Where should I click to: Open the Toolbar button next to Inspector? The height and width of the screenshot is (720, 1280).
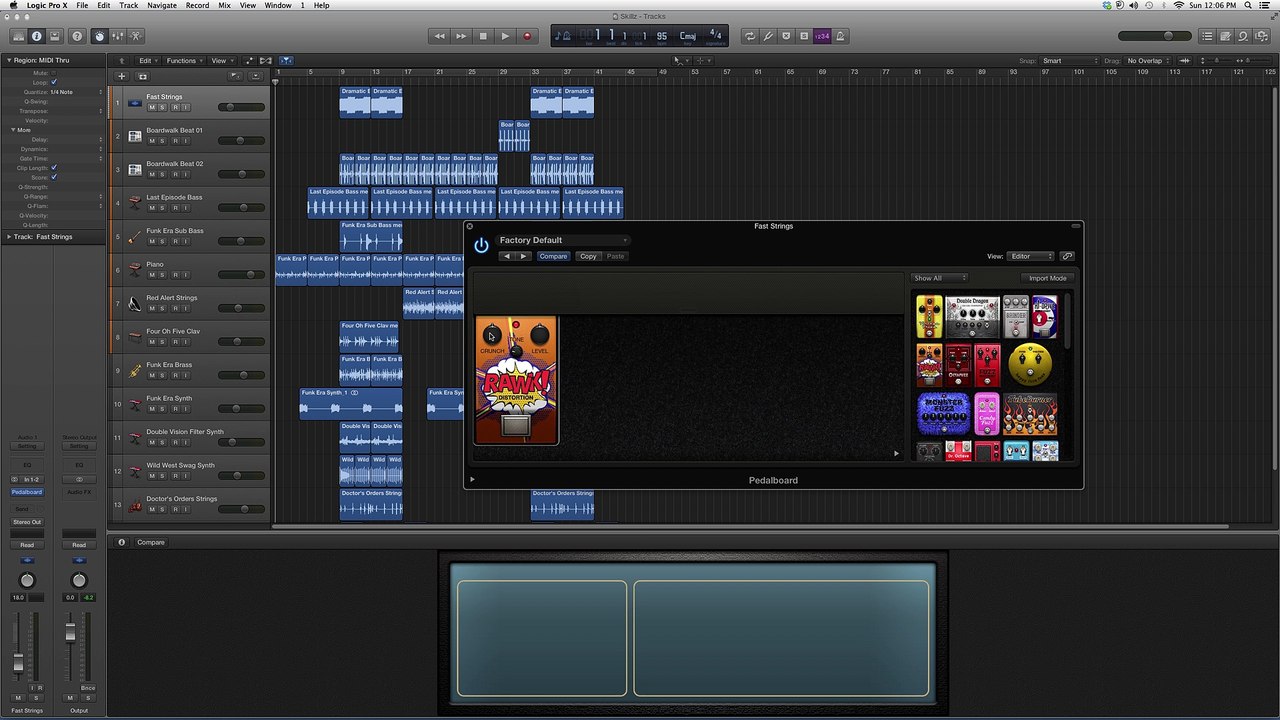point(55,36)
